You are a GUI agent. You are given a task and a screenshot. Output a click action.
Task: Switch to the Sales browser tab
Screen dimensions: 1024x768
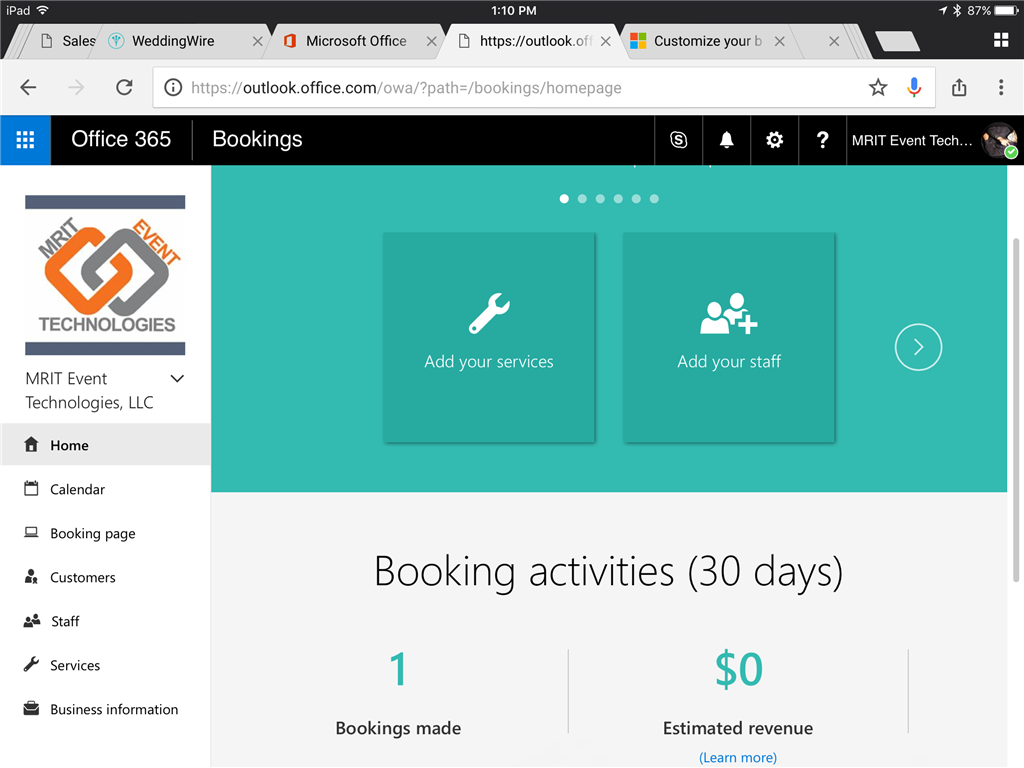(x=68, y=41)
